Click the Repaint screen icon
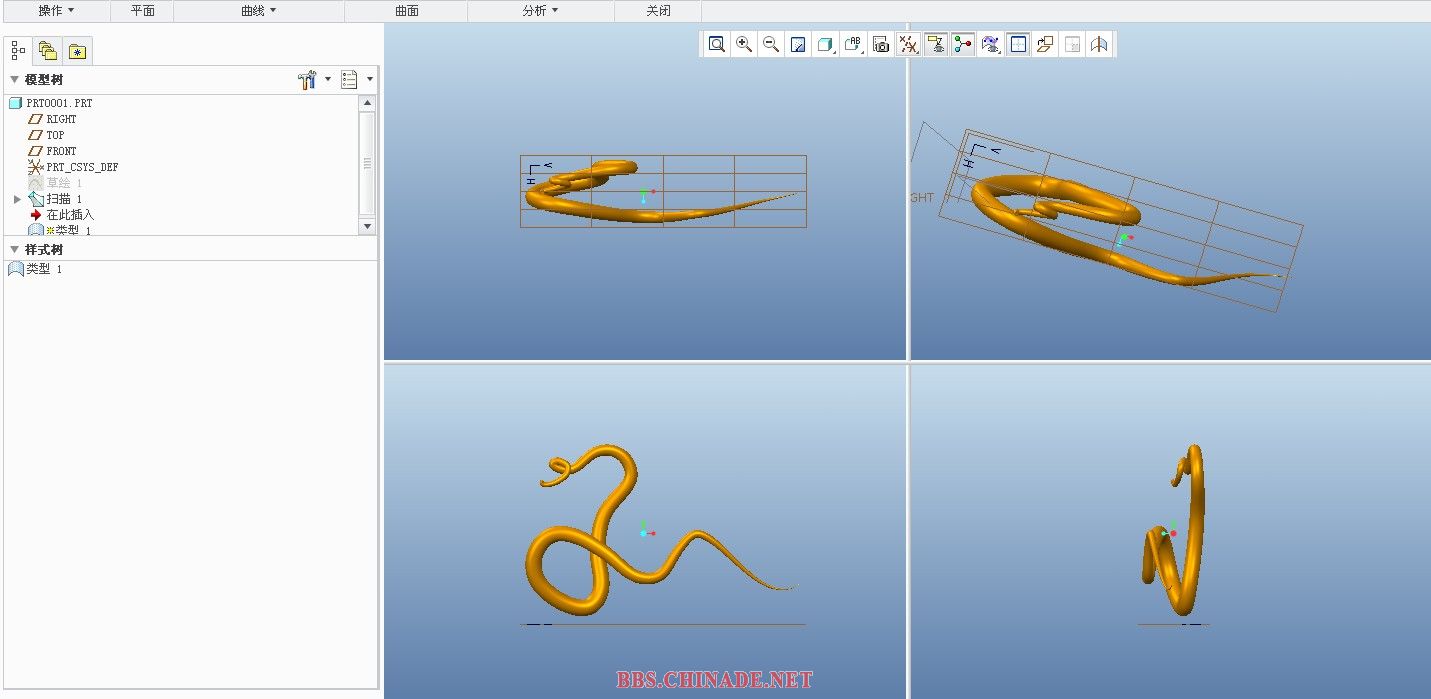Viewport: 1431px width, 699px height. coord(798,44)
